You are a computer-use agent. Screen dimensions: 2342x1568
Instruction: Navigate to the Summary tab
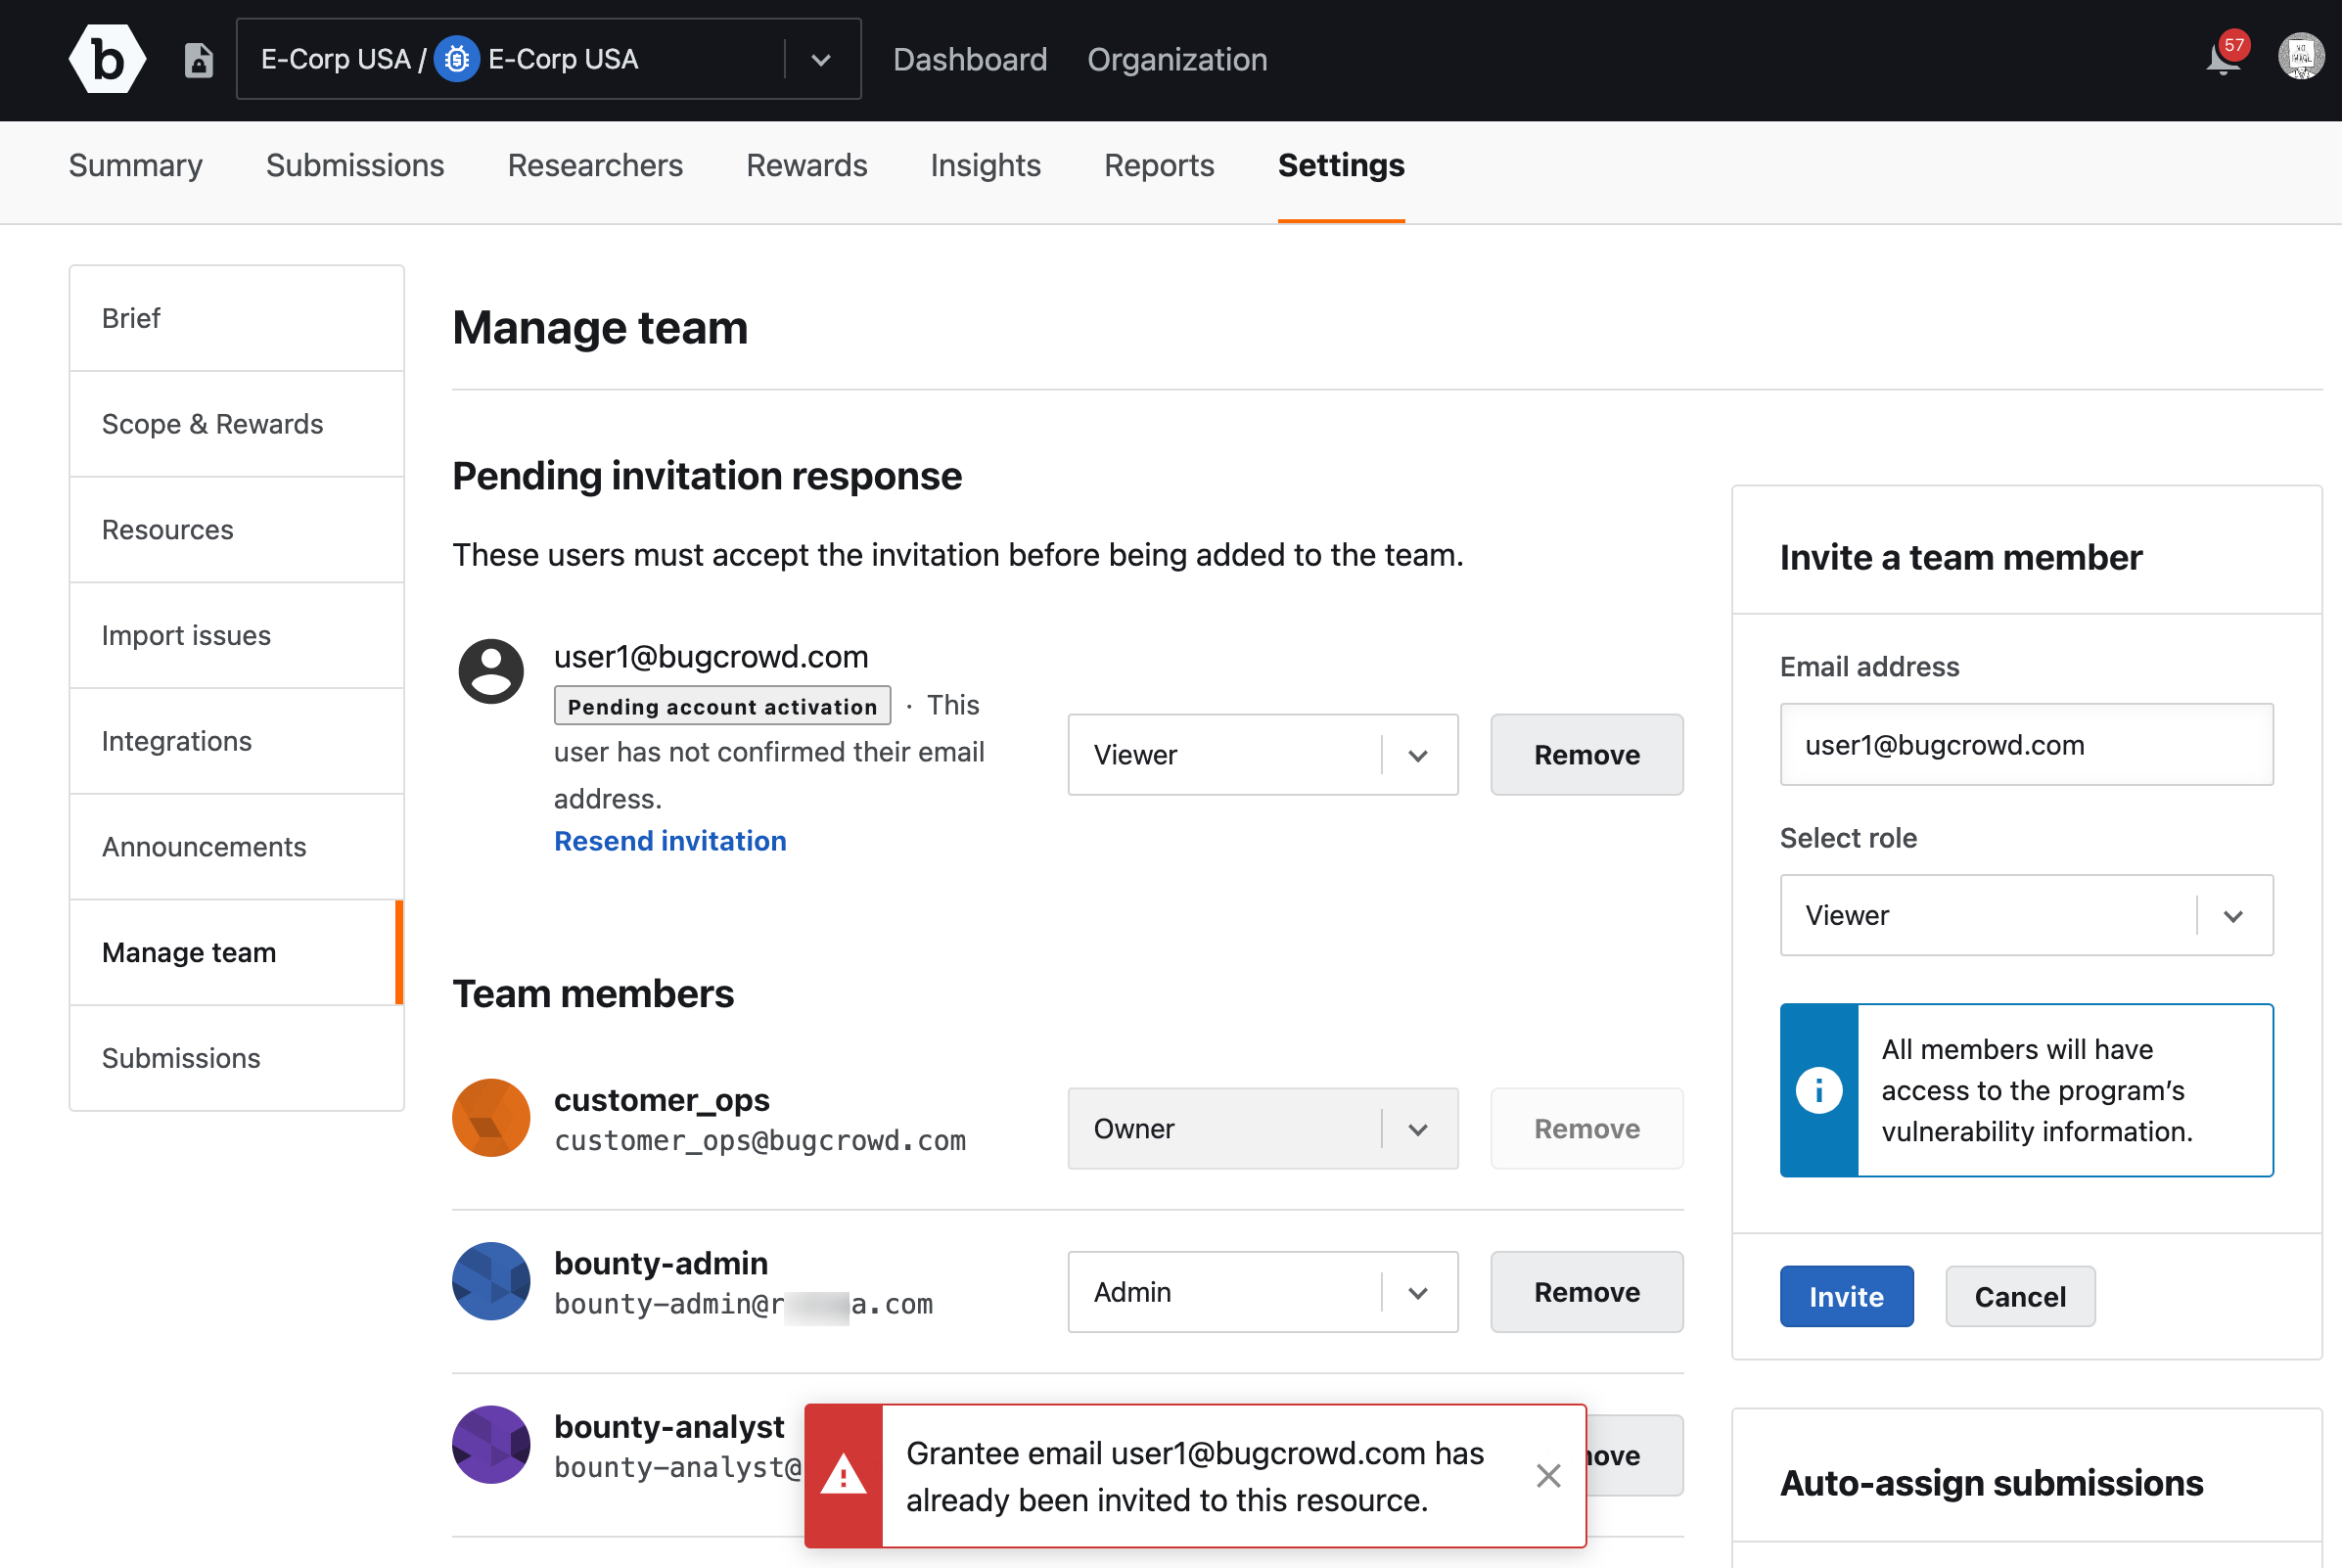click(x=136, y=166)
